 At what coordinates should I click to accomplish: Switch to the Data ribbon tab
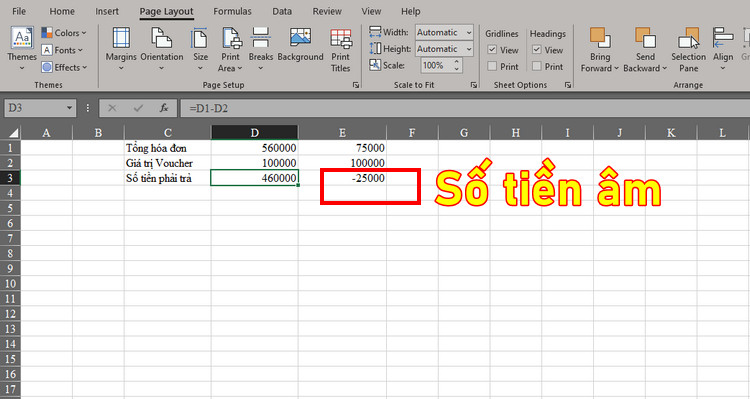(282, 11)
